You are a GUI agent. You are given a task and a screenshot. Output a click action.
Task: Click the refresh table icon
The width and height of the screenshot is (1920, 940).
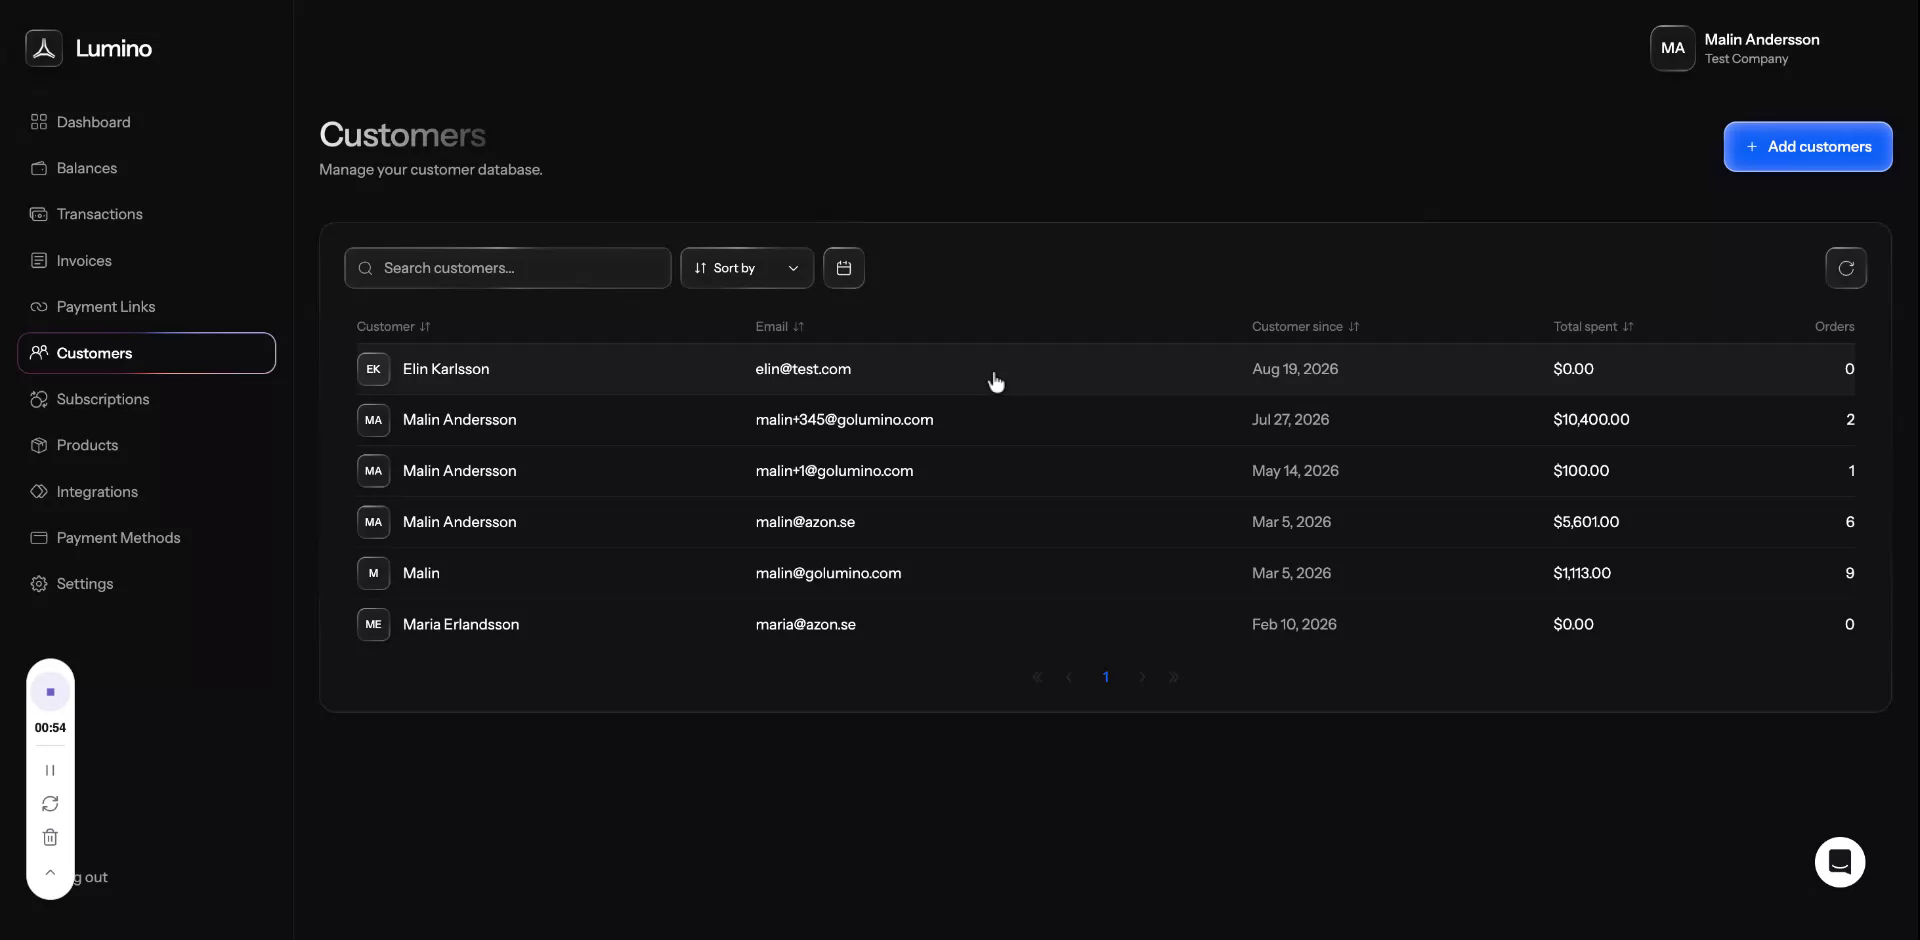(x=1846, y=268)
